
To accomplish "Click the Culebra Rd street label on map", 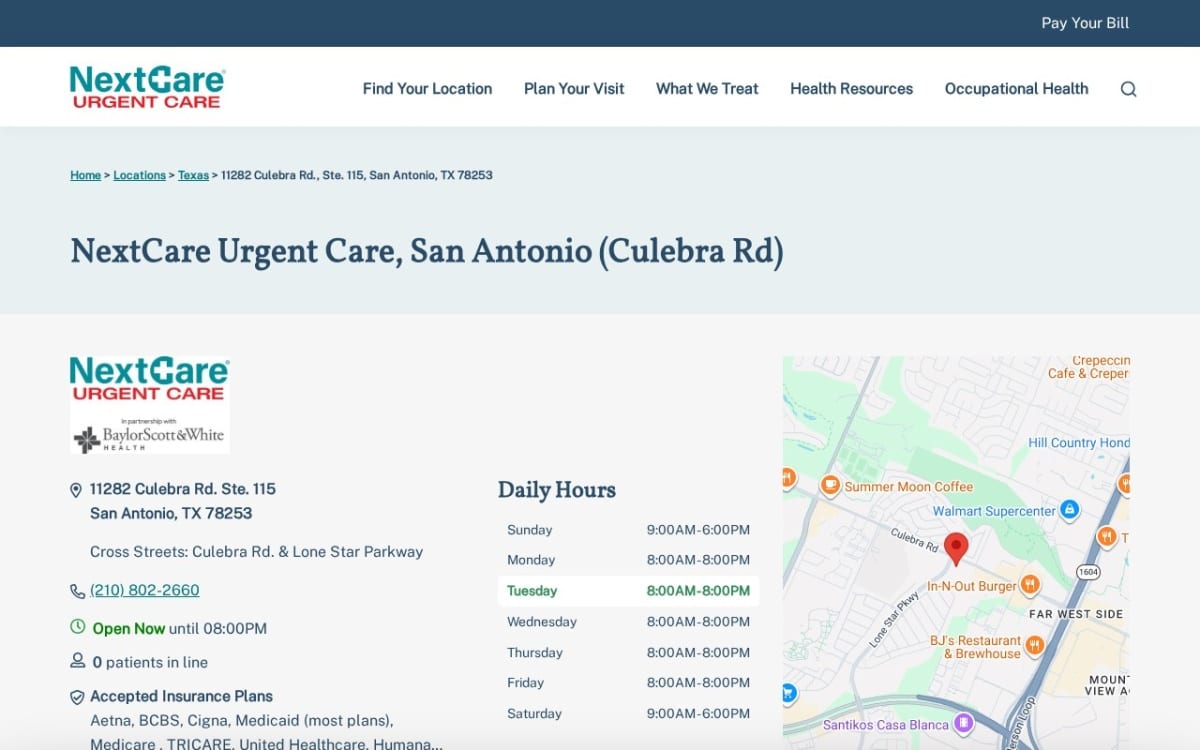I will click(x=915, y=541).
